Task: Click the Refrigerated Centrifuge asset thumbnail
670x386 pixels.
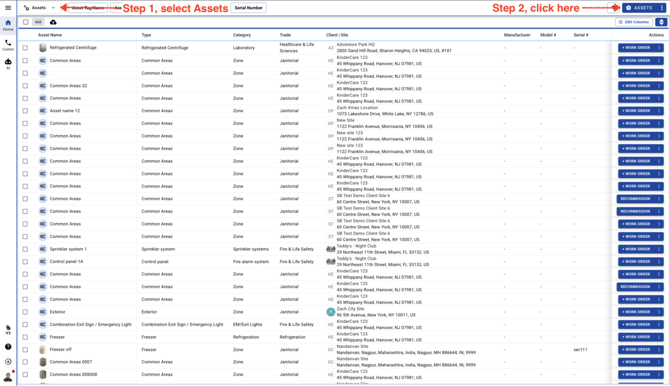Action: pyautogui.click(x=42, y=48)
